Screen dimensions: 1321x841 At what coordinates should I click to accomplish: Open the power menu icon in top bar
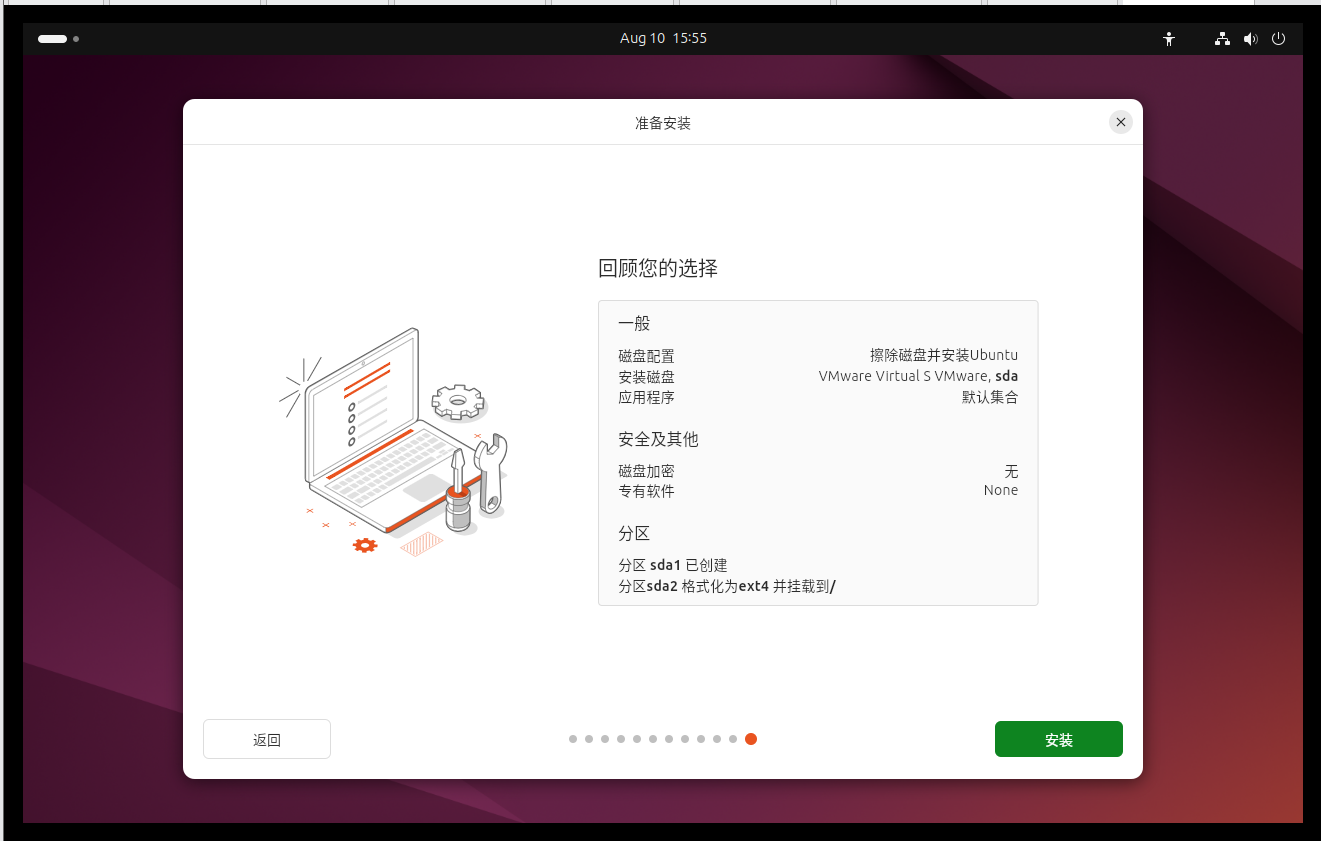(x=1278, y=39)
